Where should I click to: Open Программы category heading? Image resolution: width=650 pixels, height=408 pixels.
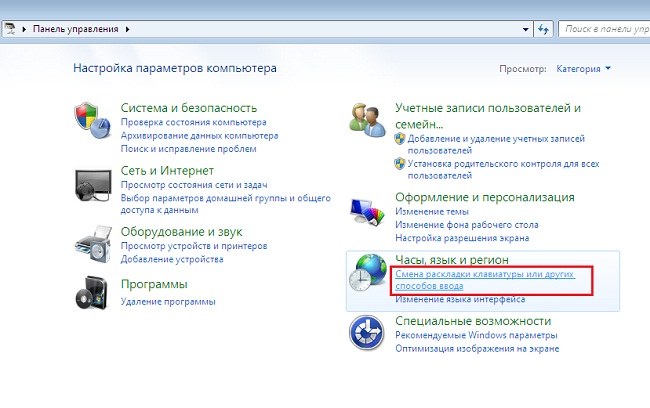[x=154, y=284]
